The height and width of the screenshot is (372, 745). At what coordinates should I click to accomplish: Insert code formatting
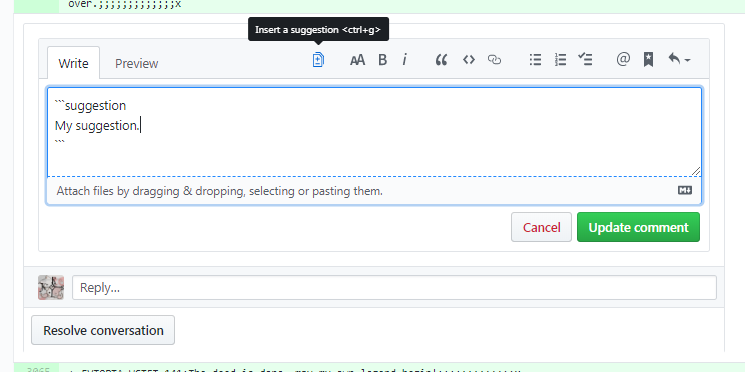469,60
